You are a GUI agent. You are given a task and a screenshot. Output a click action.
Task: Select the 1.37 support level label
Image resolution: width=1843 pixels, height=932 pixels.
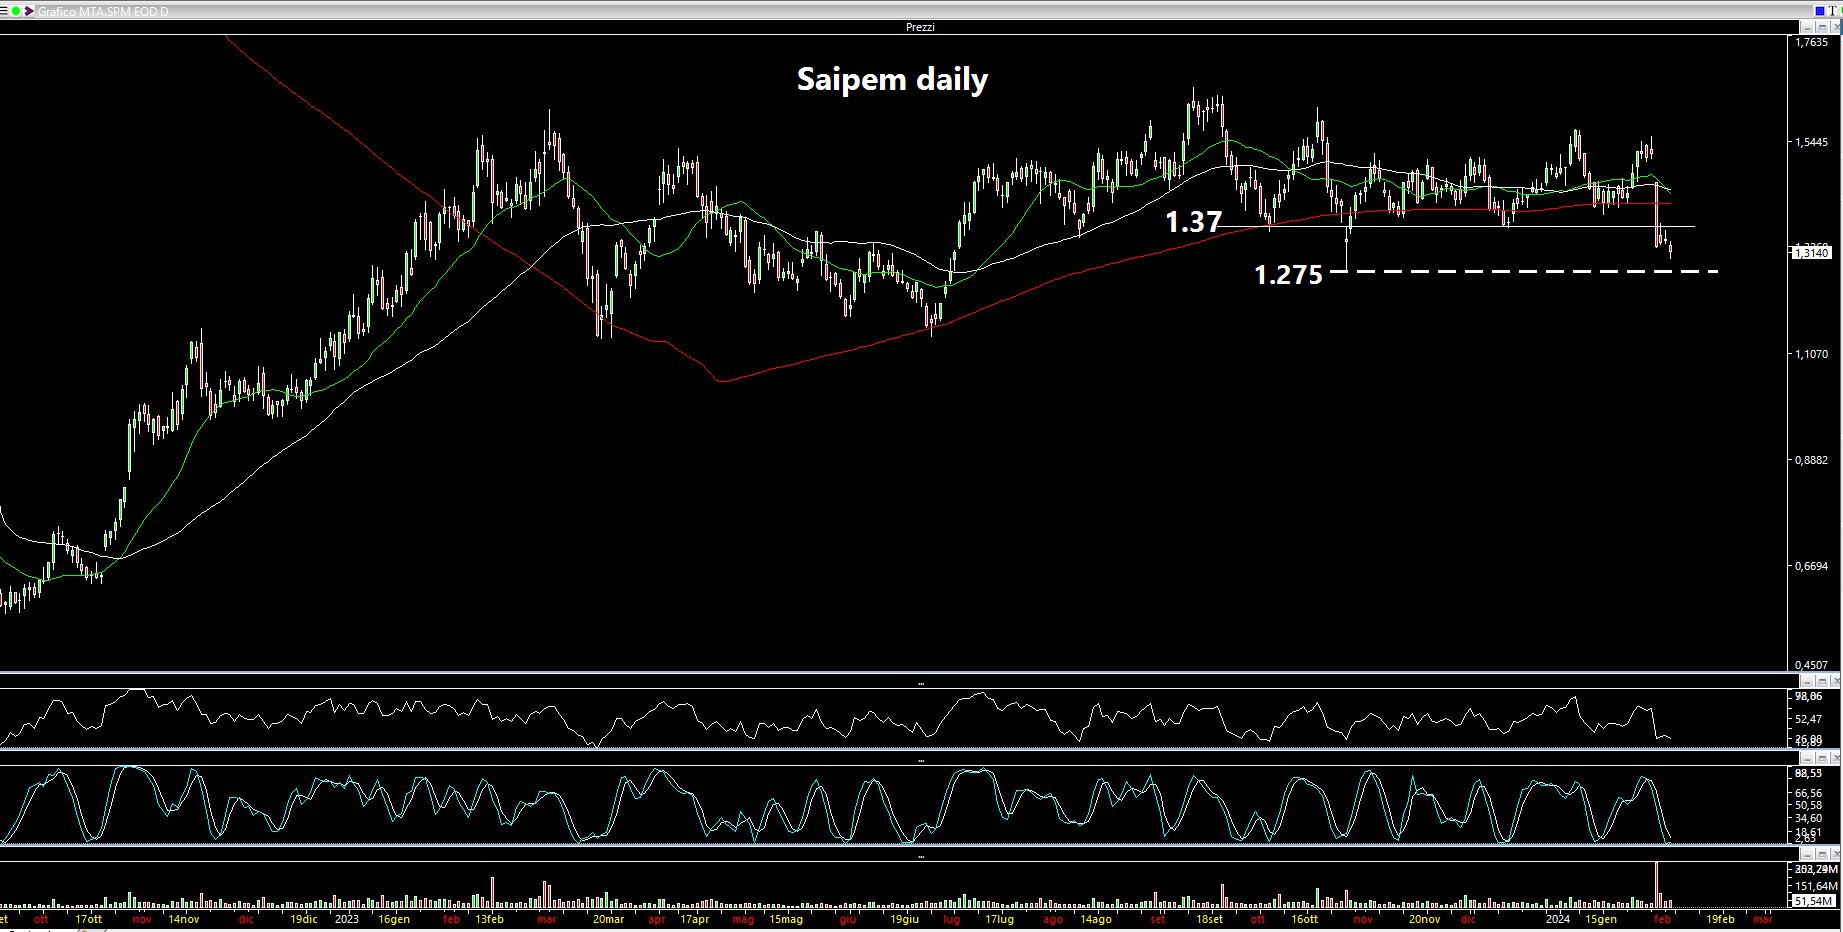click(x=1194, y=222)
